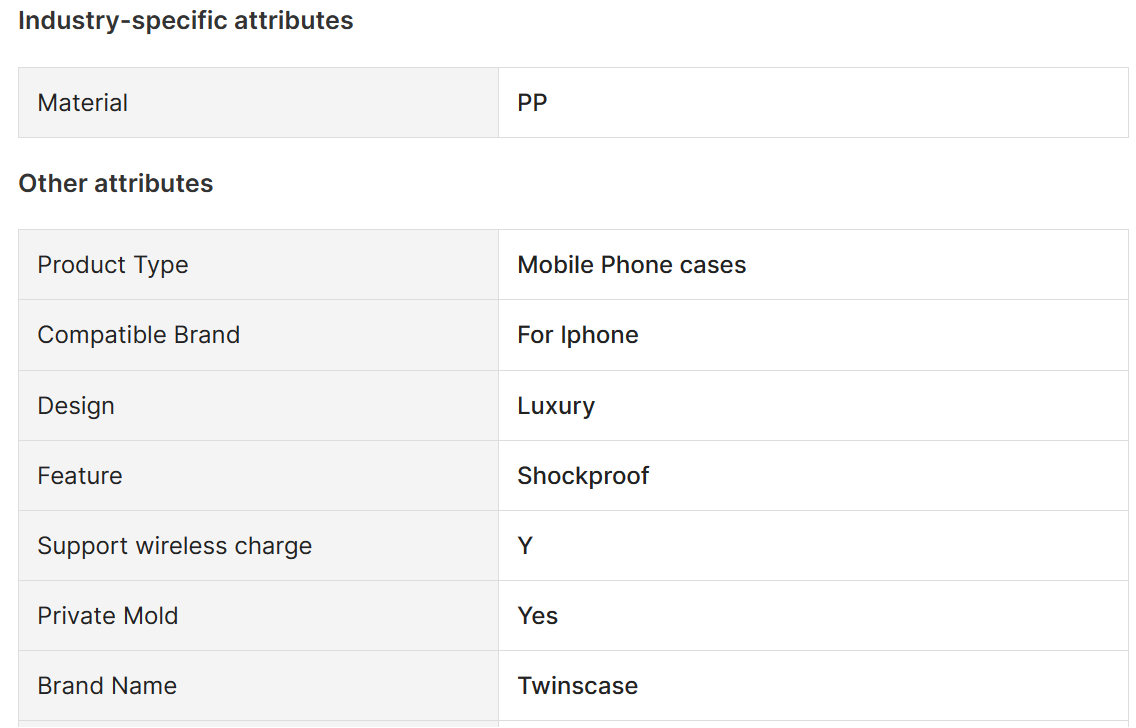This screenshot has width=1136, height=728.
Task: Select the Mobile Phone cases value
Action: click(x=631, y=265)
